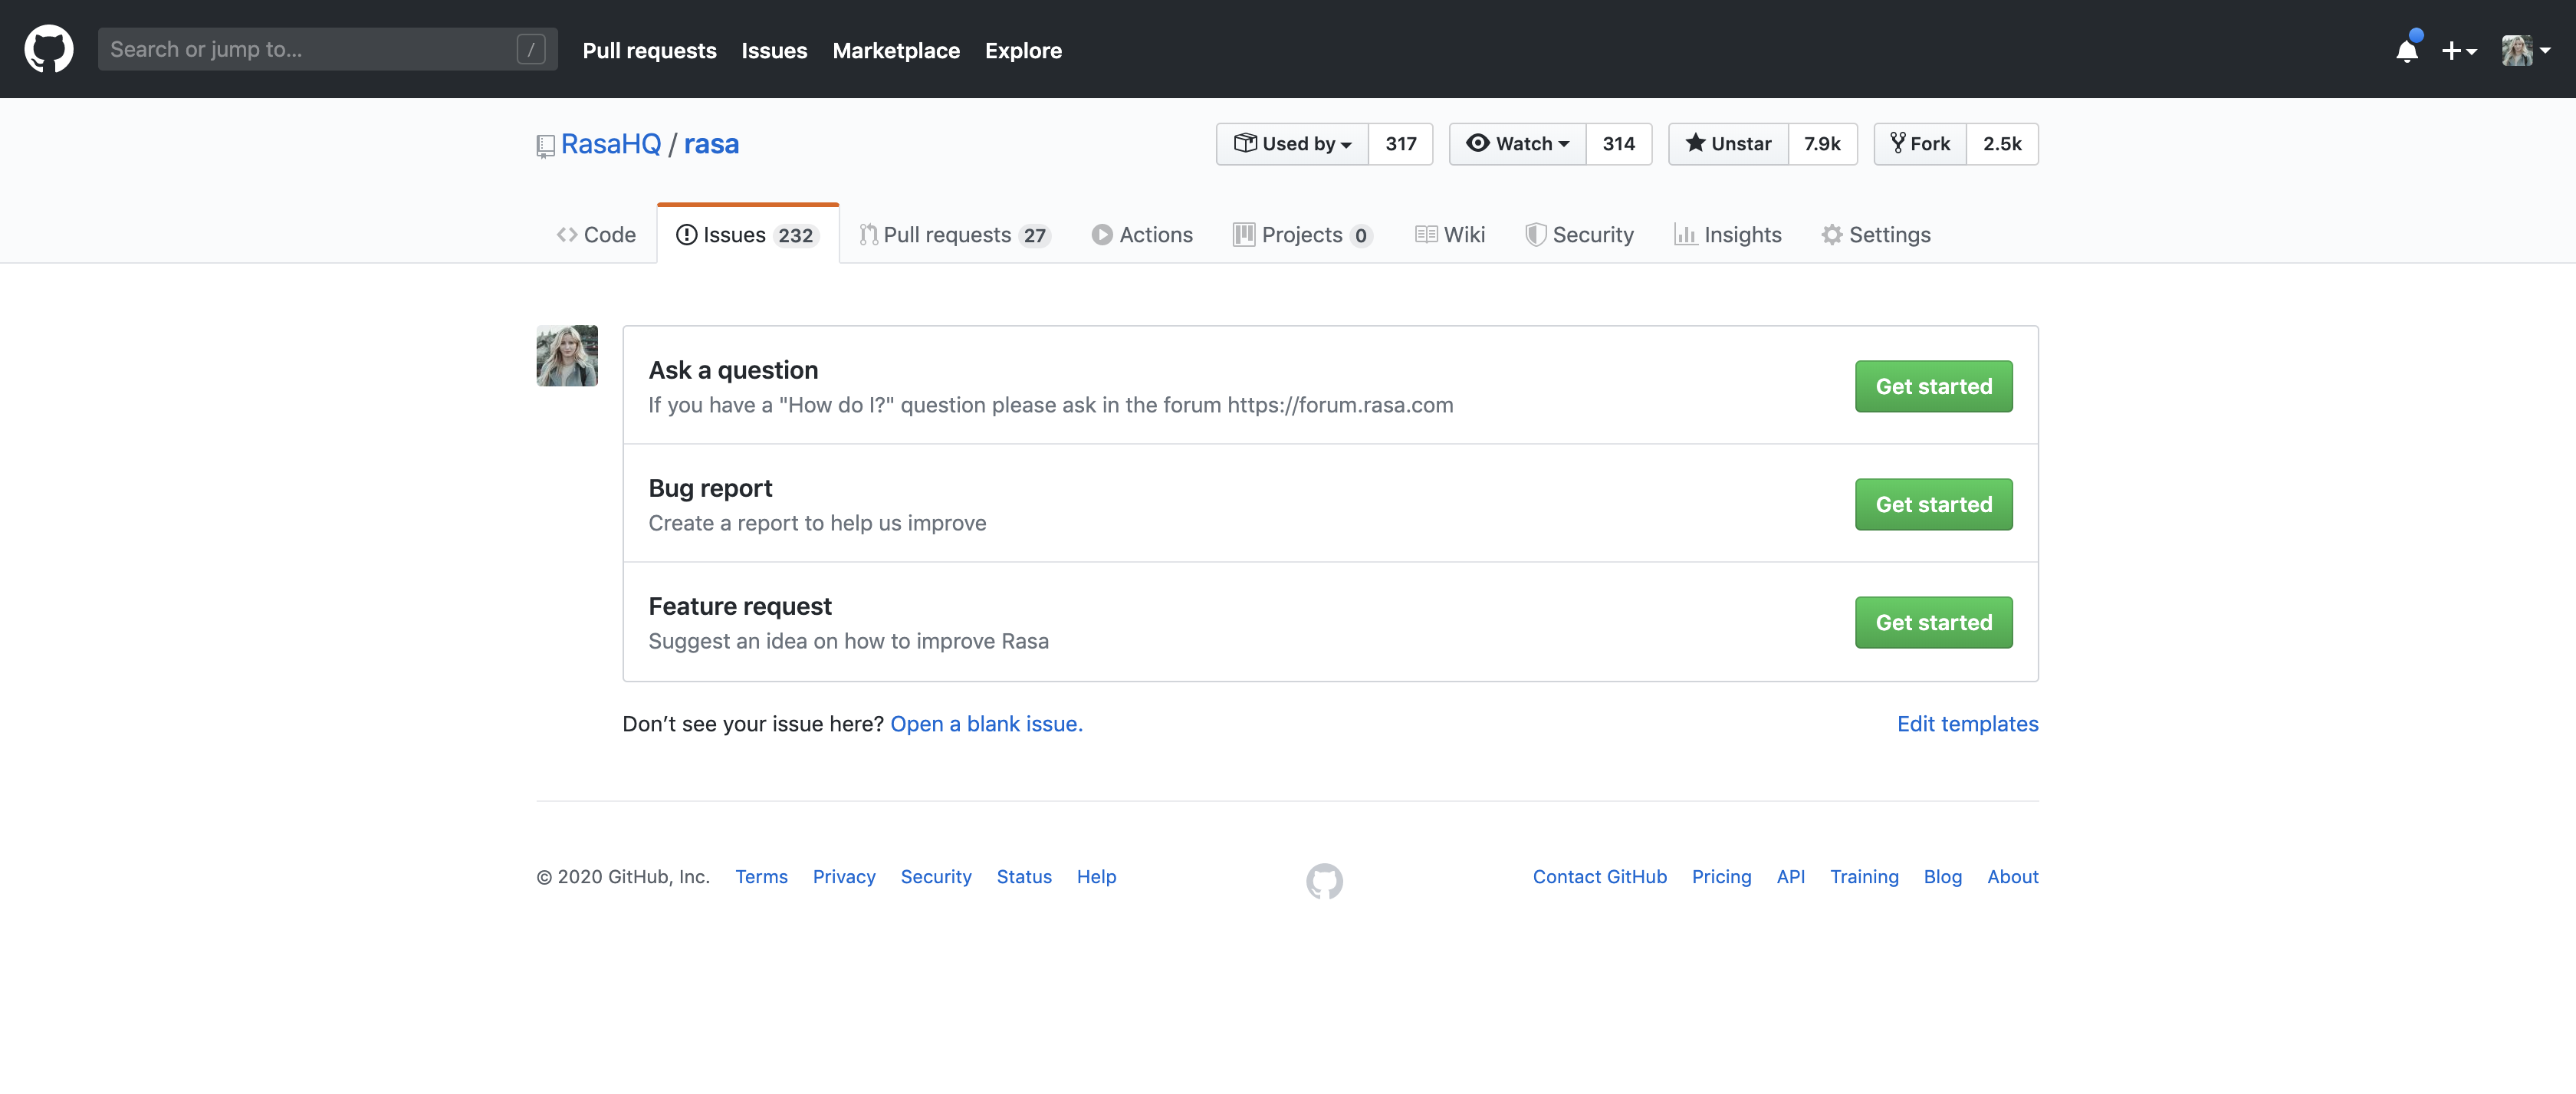Expand the plus create-new menu

pos(2459,51)
